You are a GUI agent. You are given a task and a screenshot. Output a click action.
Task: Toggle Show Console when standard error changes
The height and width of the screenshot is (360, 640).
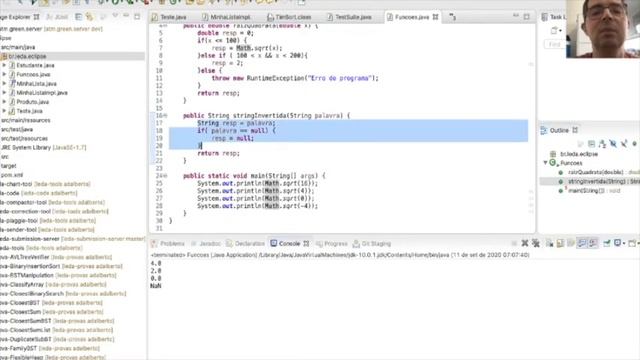593,243
